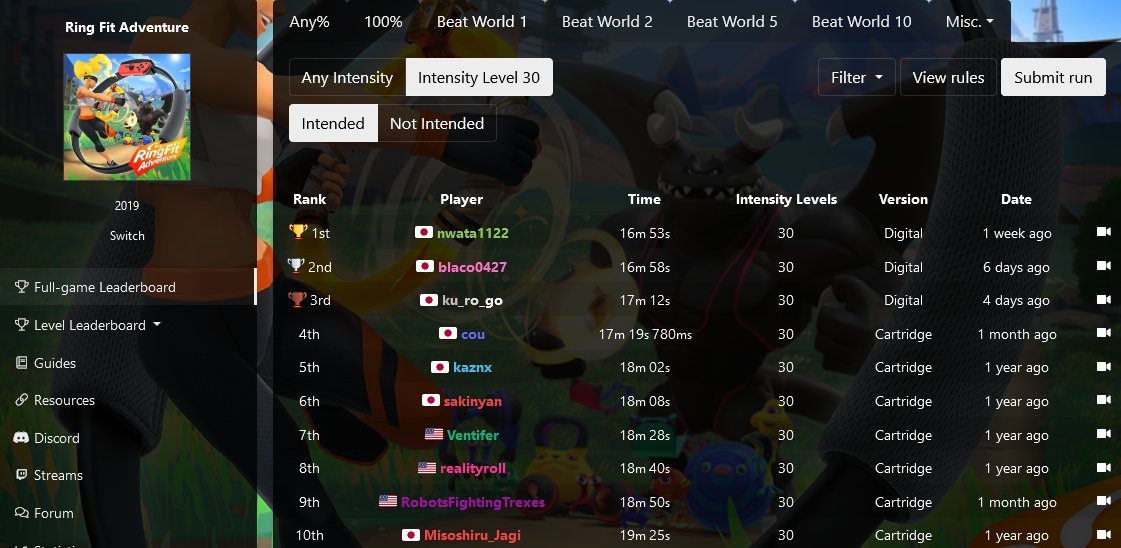This screenshot has width=1121, height=548.
Task: Expand the Filter dropdown
Action: 856,77
